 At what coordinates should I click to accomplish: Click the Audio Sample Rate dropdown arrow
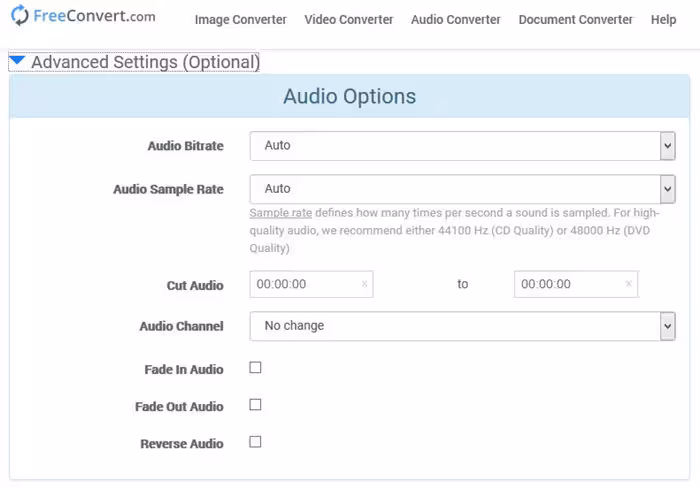tap(667, 189)
